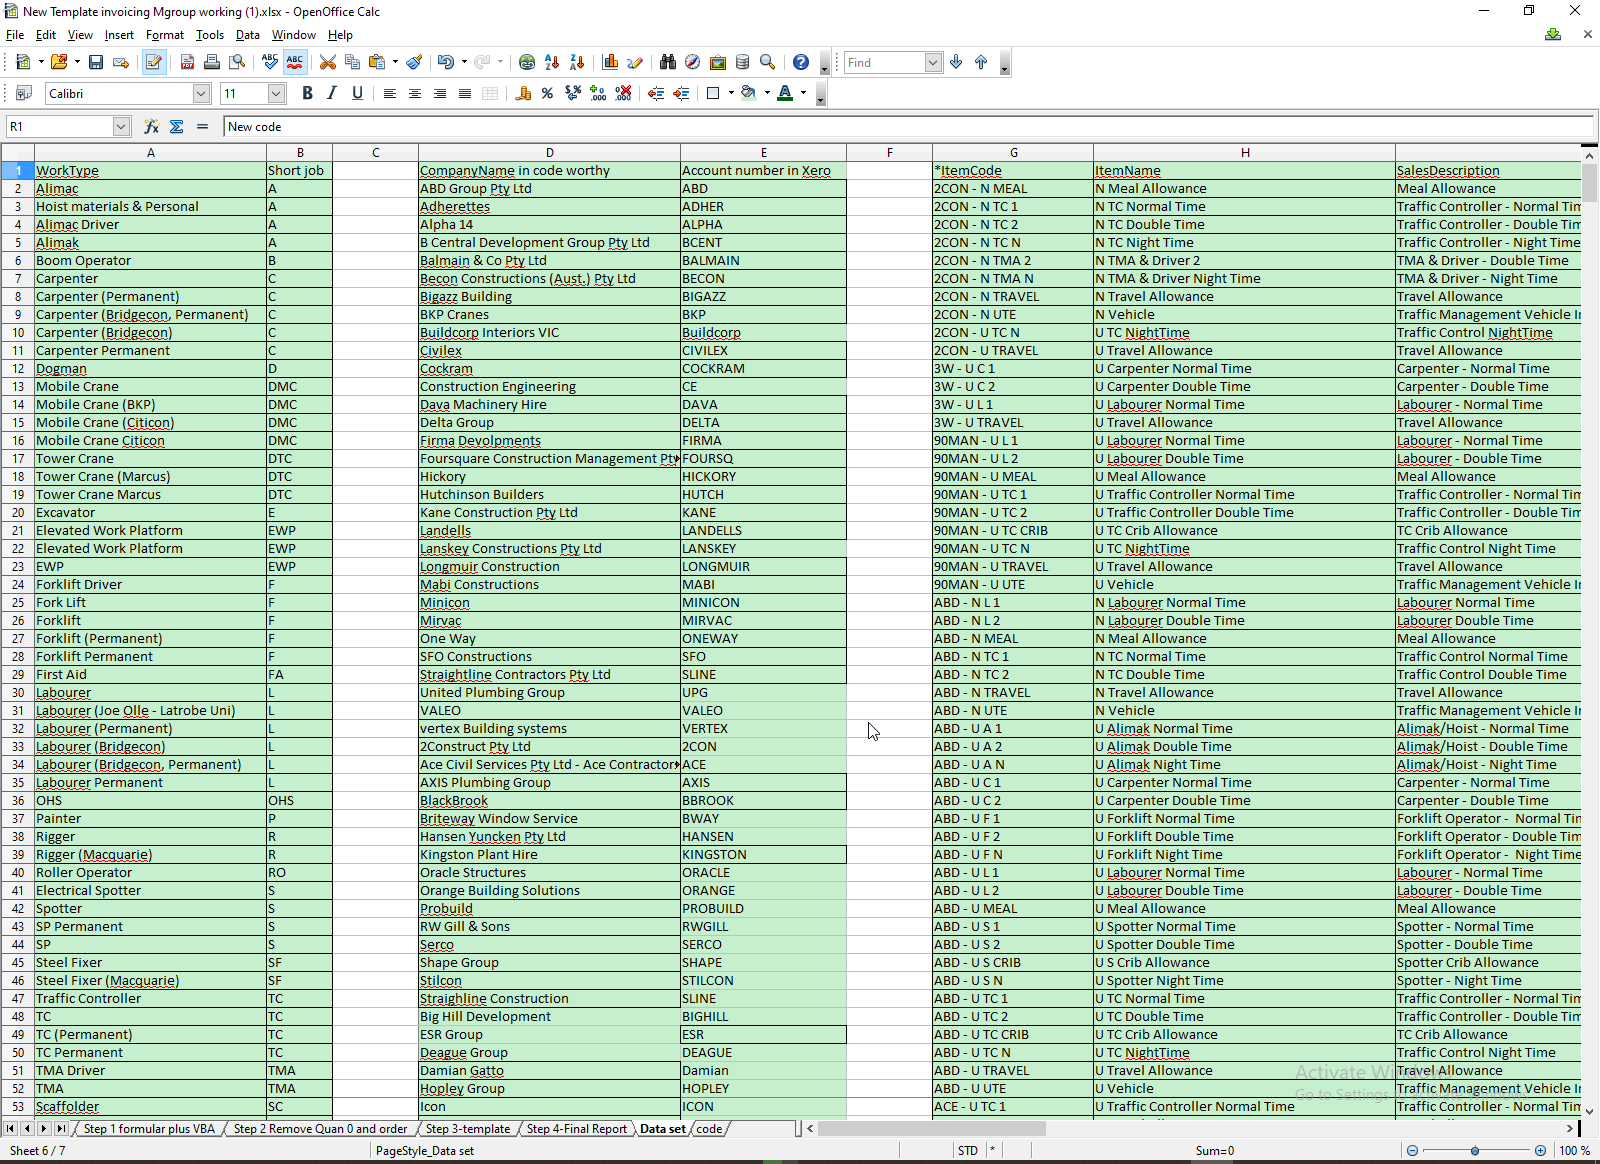The height and width of the screenshot is (1164, 1600).
Task: Open the Insert menu
Action: (x=119, y=35)
